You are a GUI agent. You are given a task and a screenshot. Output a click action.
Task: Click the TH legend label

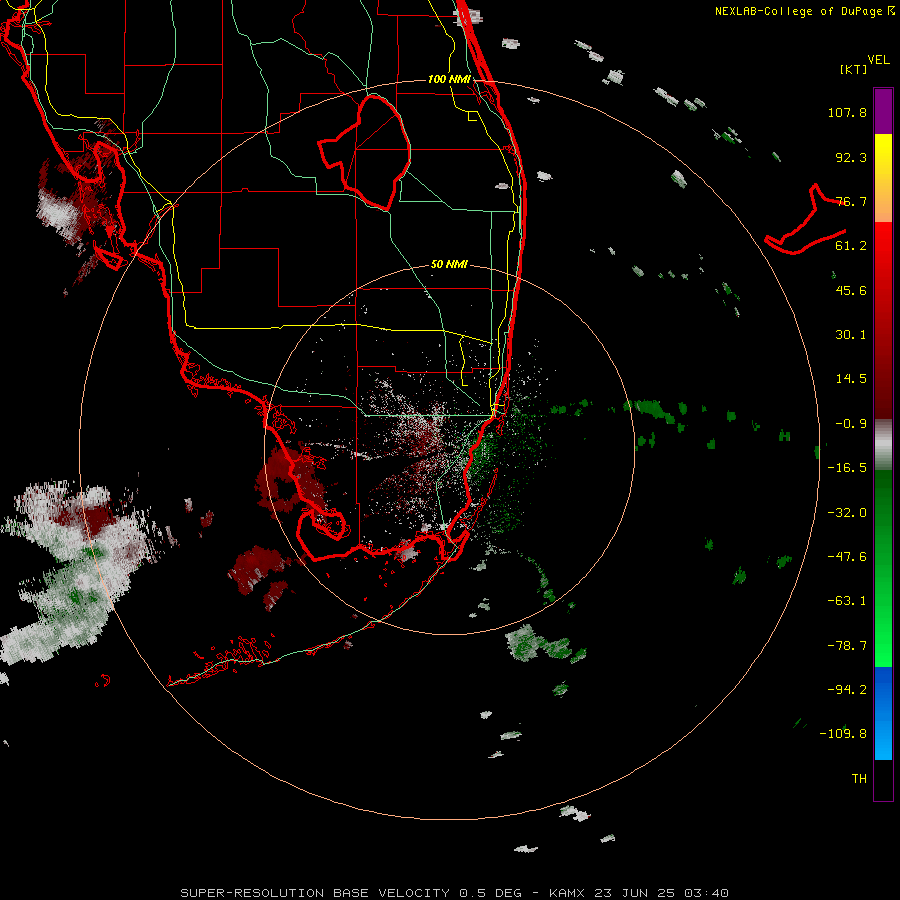point(859,778)
